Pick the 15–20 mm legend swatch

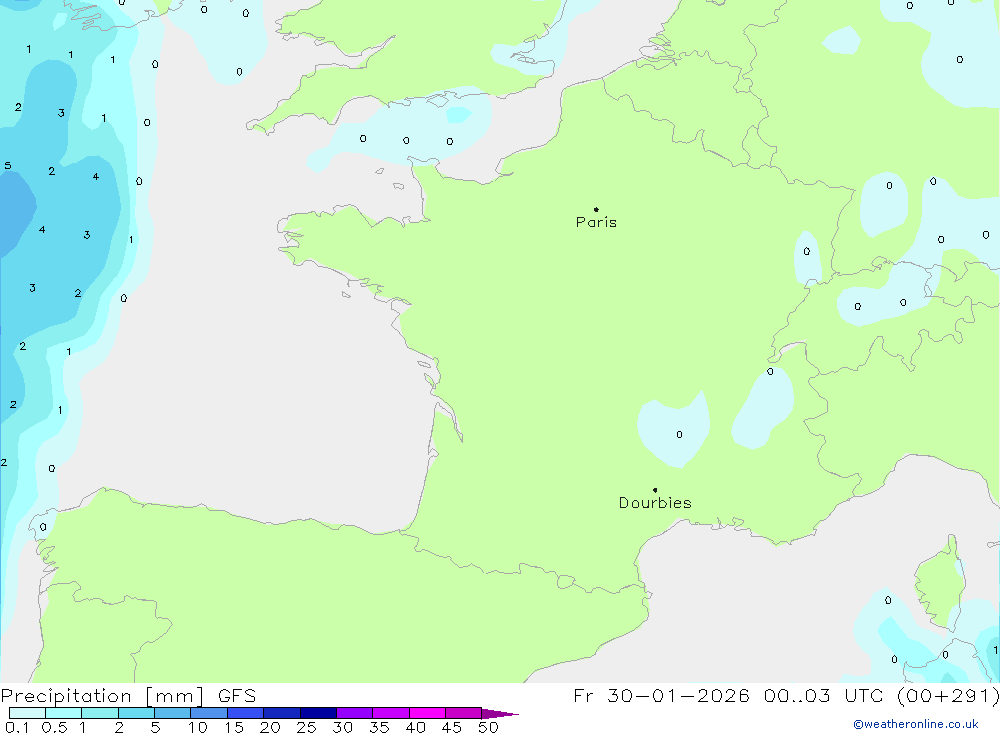tap(246, 713)
